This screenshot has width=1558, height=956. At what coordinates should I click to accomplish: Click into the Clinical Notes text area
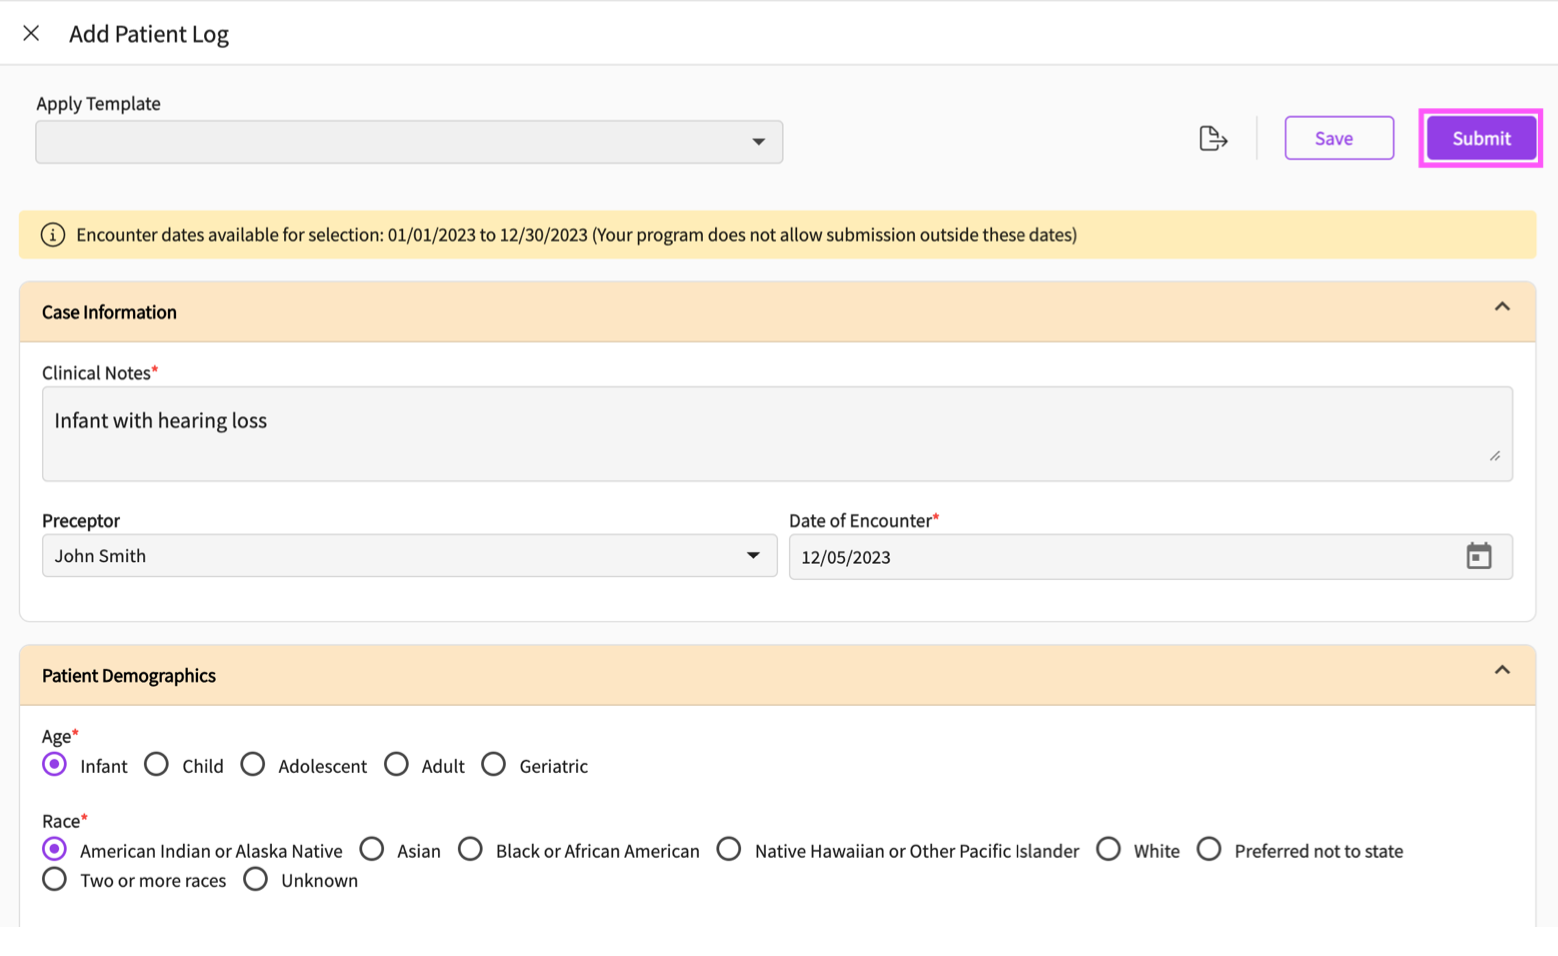(776, 434)
